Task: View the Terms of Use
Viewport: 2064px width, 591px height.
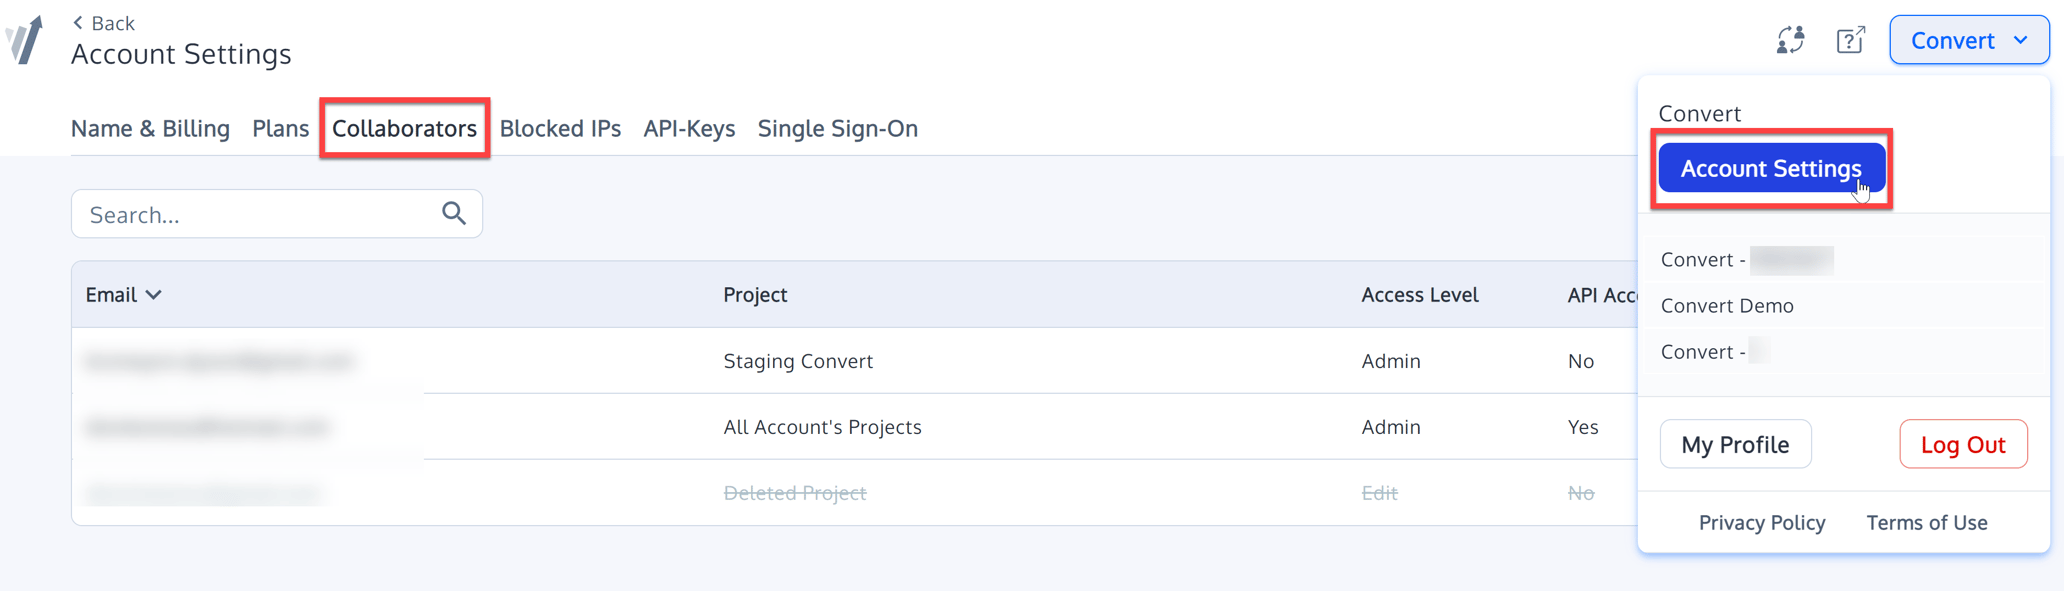Action: pos(1926,522)
